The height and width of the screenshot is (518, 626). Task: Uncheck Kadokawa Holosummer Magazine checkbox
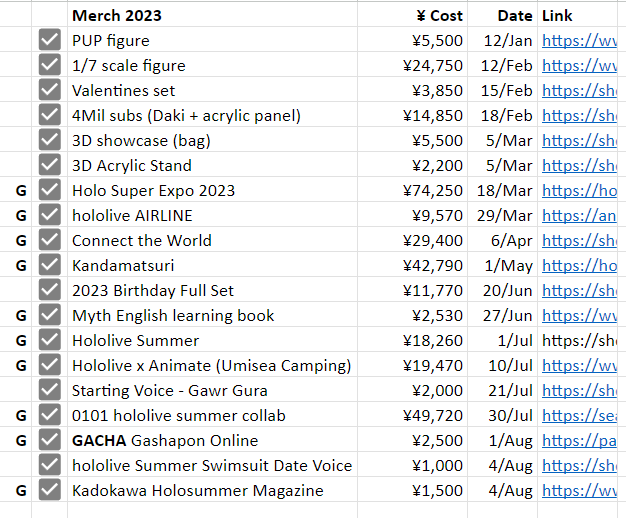(x=50, y=491)
